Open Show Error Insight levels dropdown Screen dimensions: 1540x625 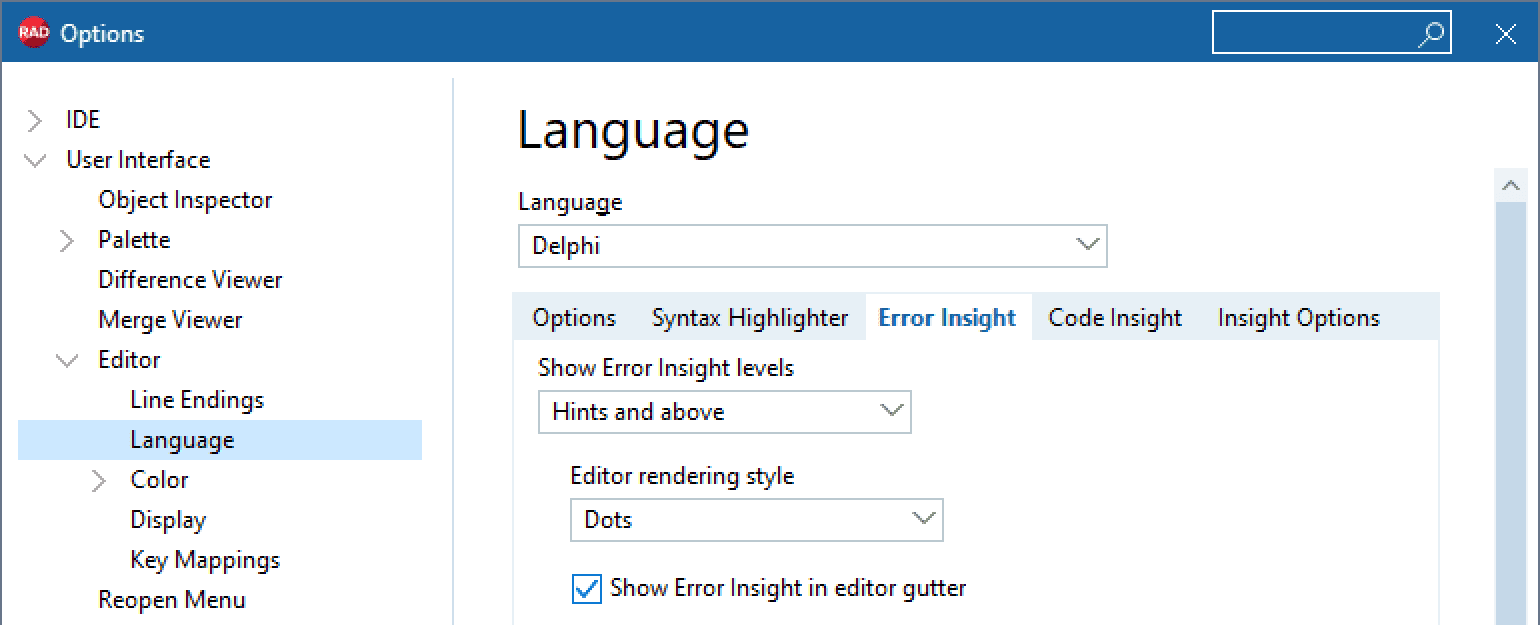click(725, 412)
